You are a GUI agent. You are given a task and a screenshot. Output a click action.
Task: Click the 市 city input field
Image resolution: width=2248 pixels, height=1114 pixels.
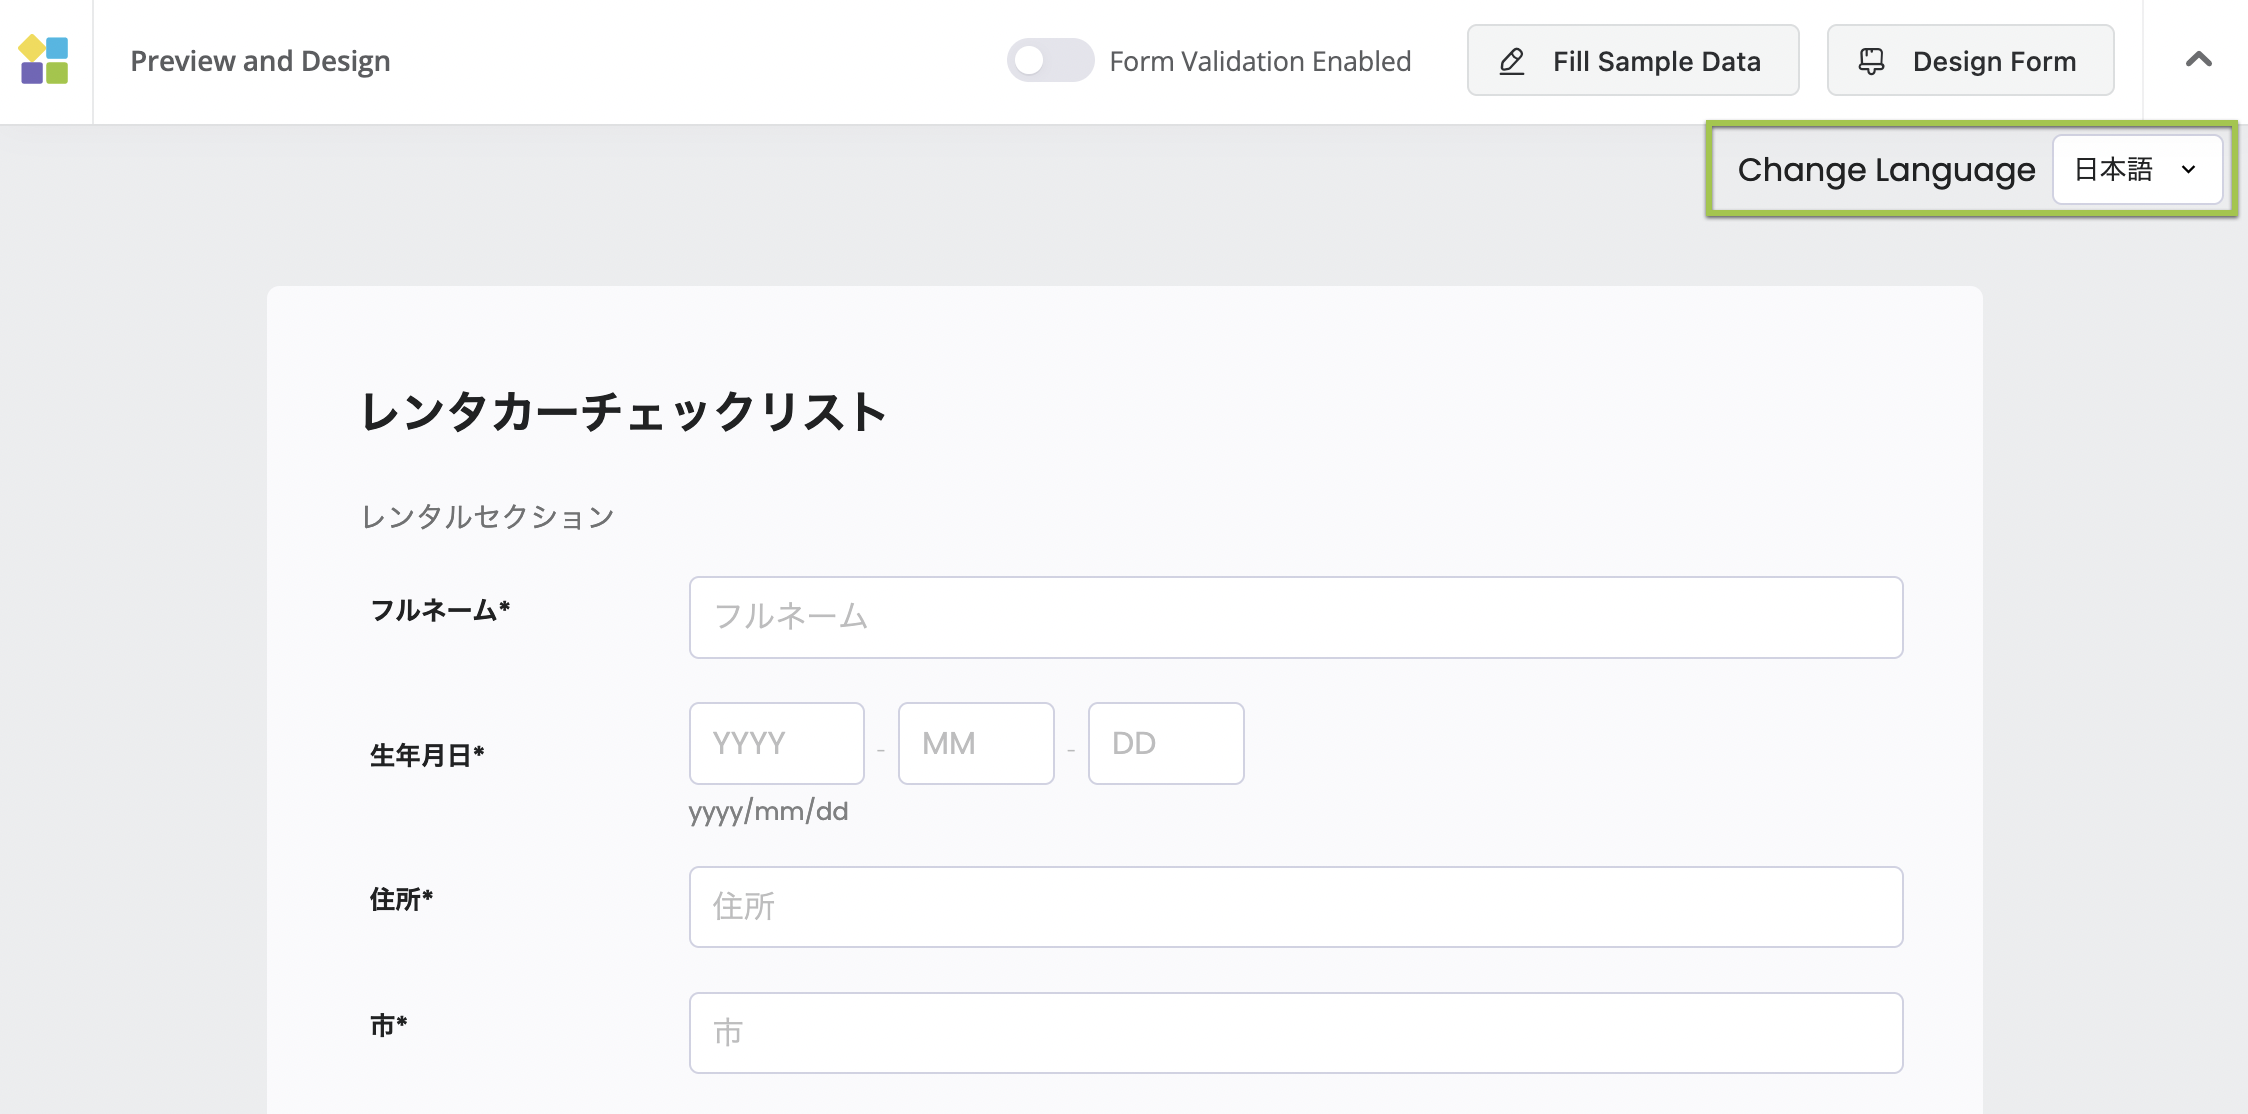click(1295, 1033)
